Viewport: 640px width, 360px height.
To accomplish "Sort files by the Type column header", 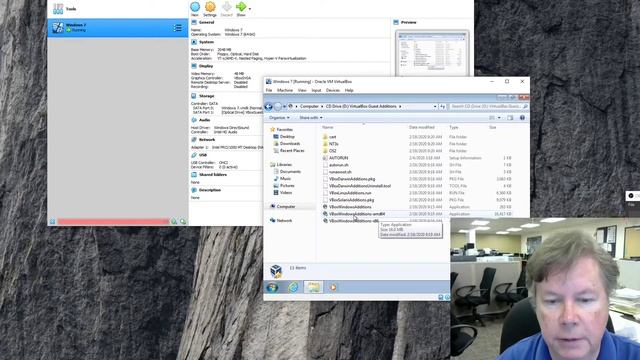I will click(454, 127).
